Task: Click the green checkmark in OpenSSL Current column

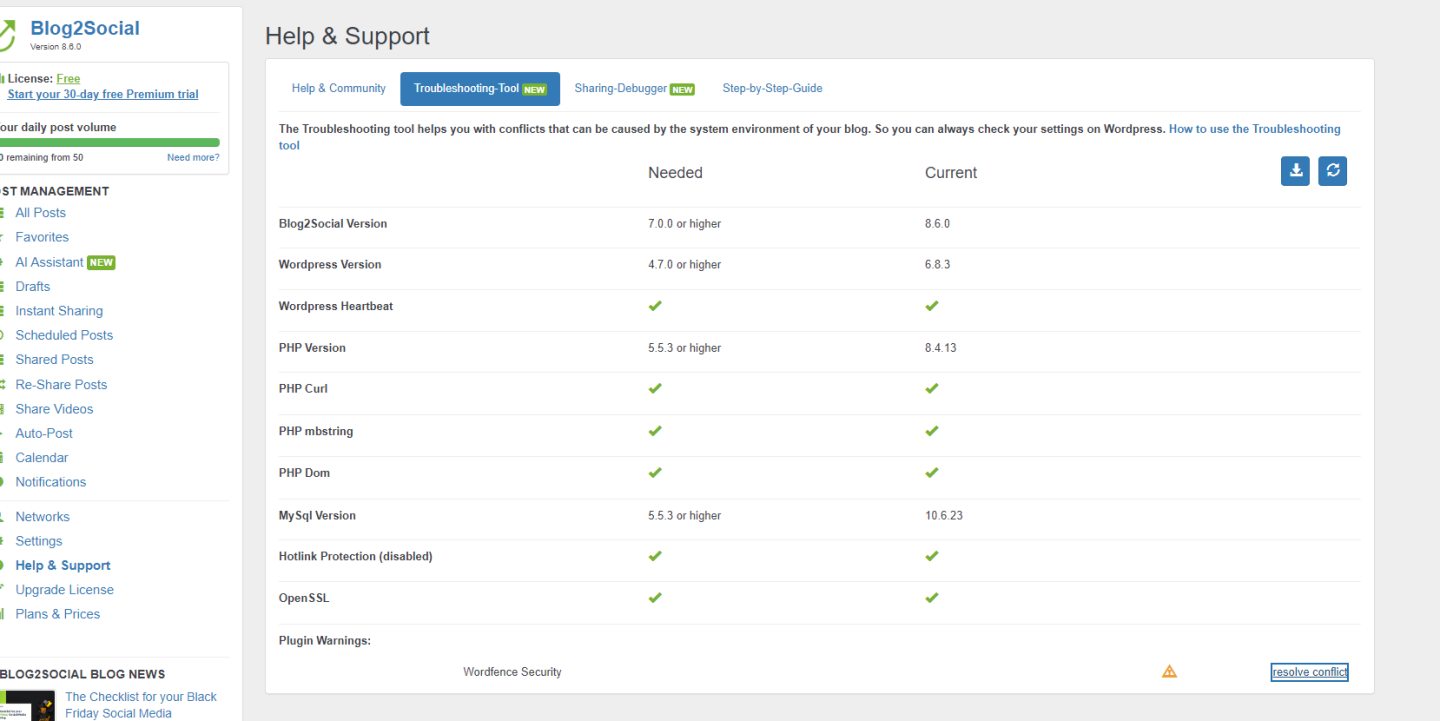Action: click(931, 598)
